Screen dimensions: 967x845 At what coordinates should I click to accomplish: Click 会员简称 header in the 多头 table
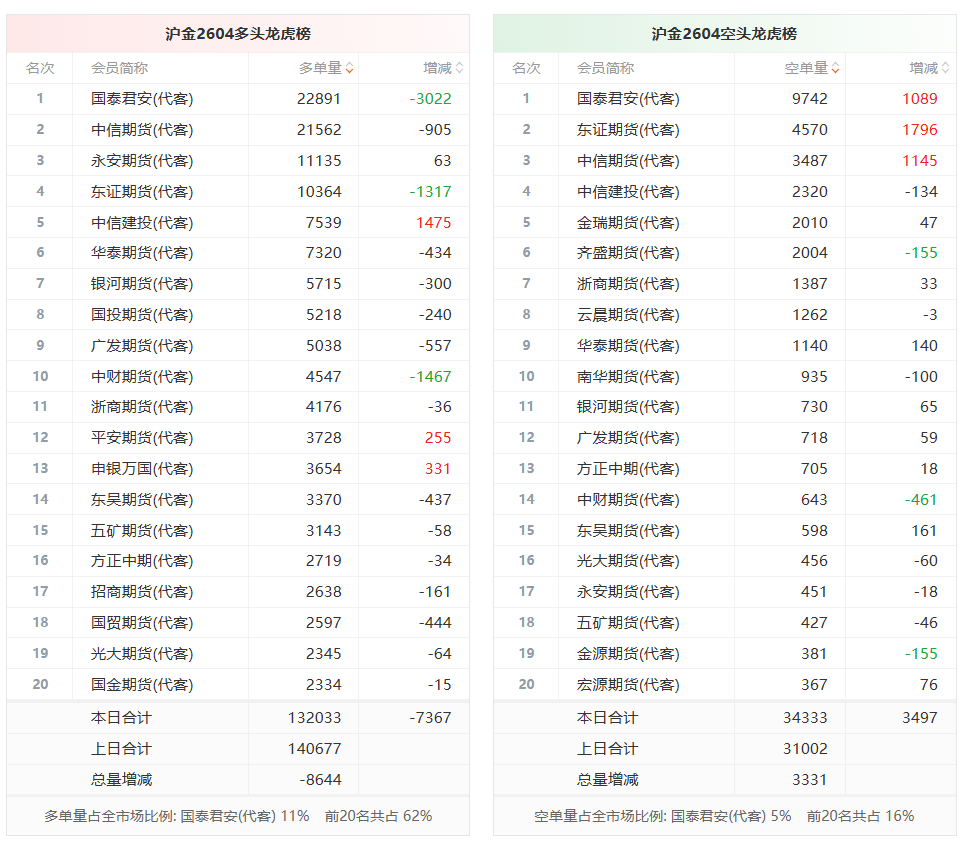point(120,68)
